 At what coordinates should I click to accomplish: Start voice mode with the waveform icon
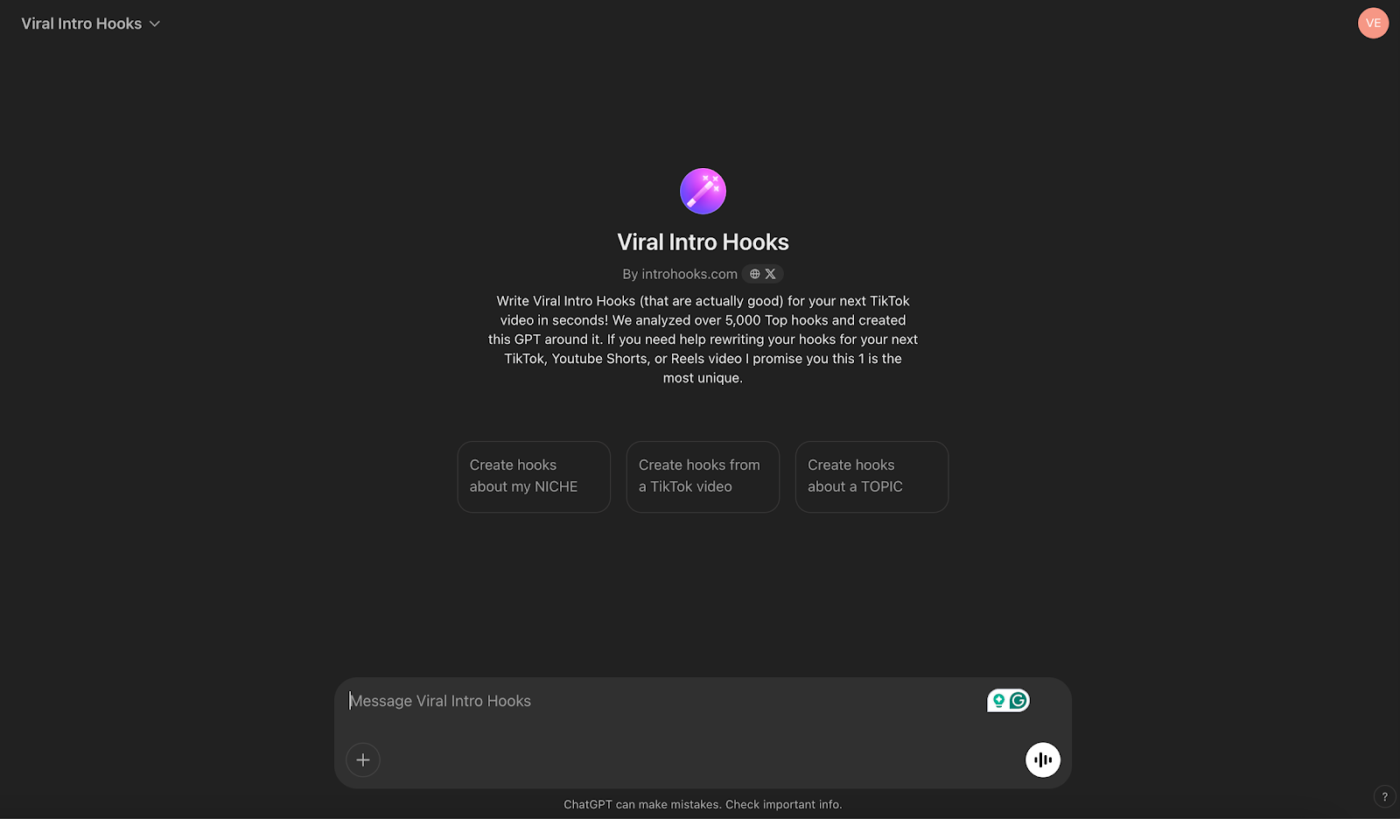1043,760
